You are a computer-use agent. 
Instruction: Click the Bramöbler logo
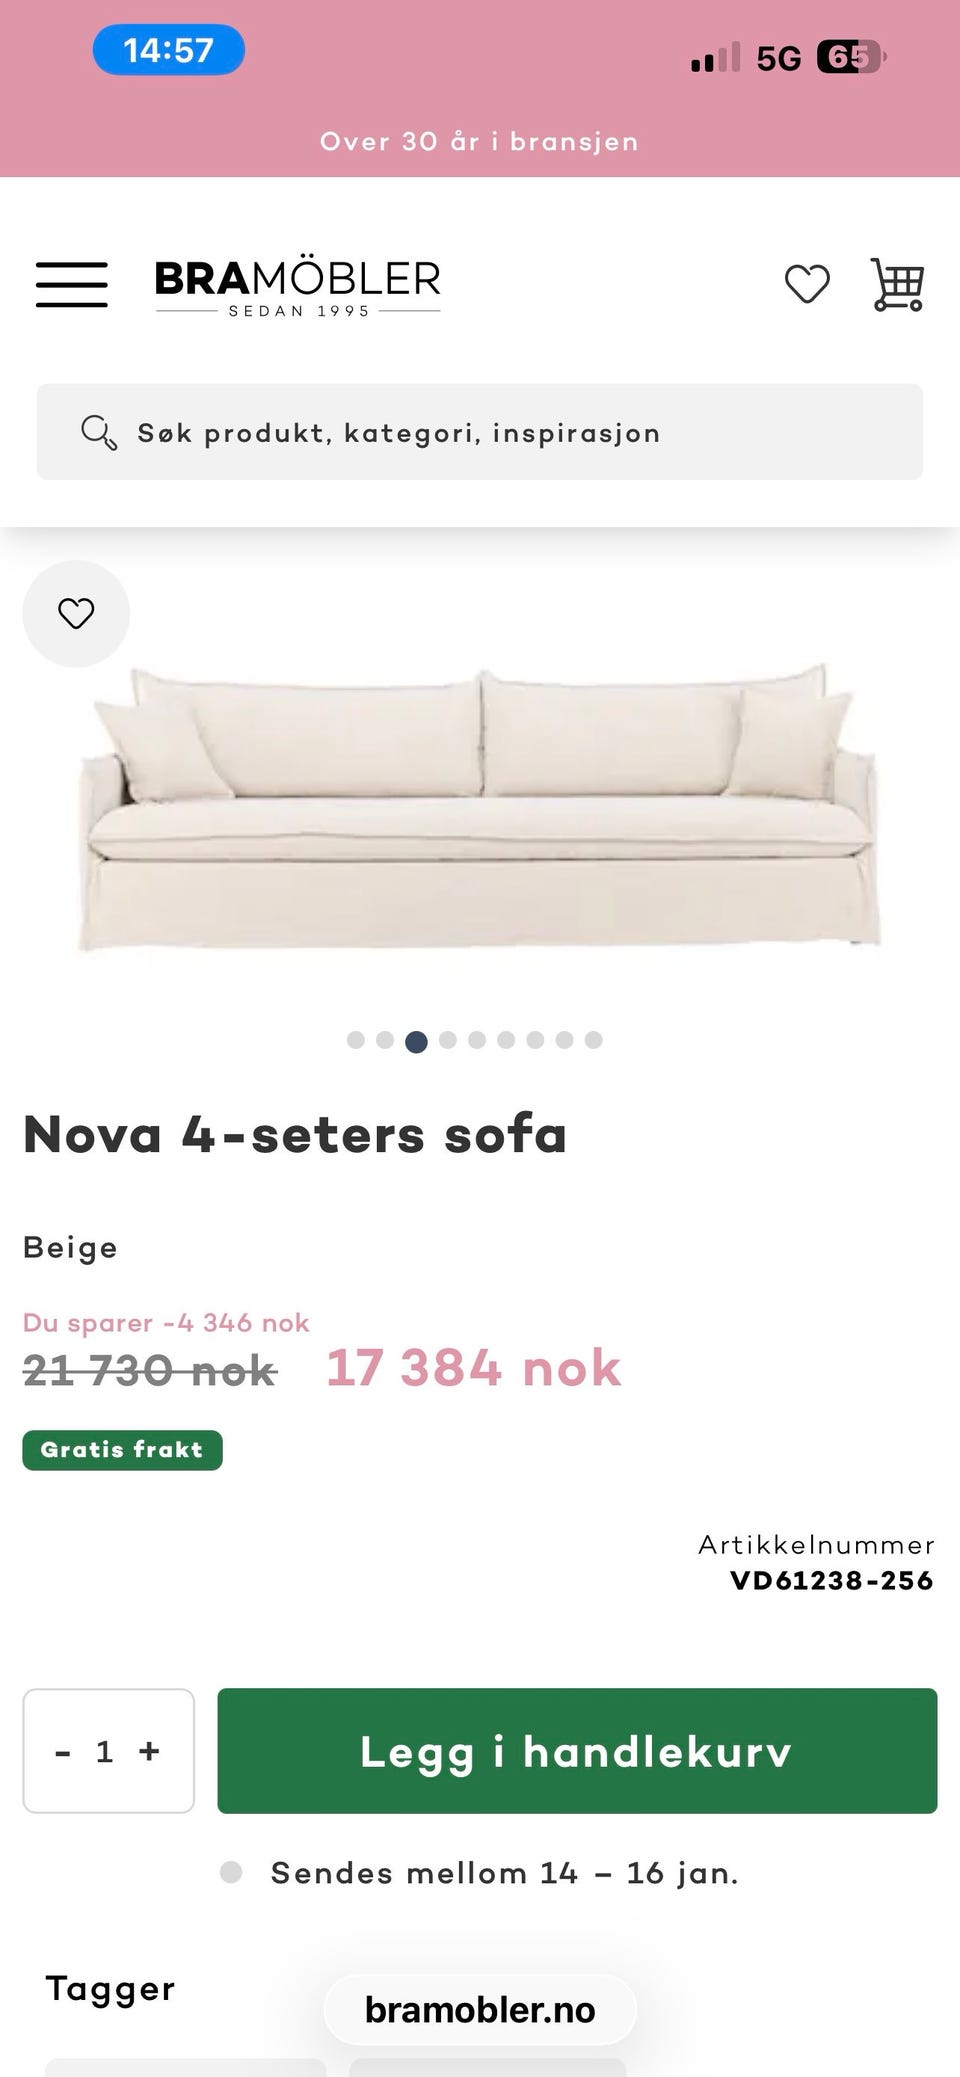[297, 288]
